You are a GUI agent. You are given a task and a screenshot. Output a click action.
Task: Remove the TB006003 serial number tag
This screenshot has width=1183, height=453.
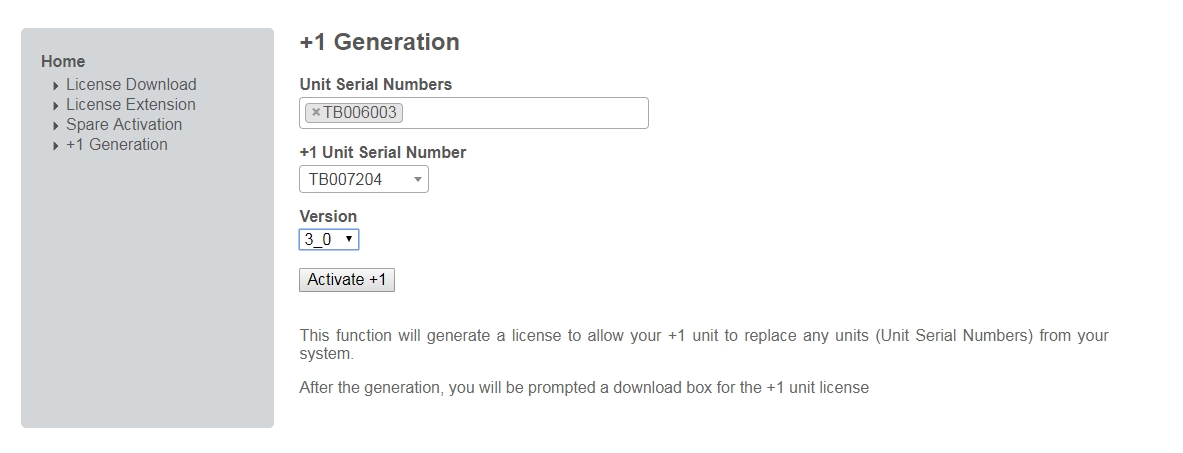316,113
